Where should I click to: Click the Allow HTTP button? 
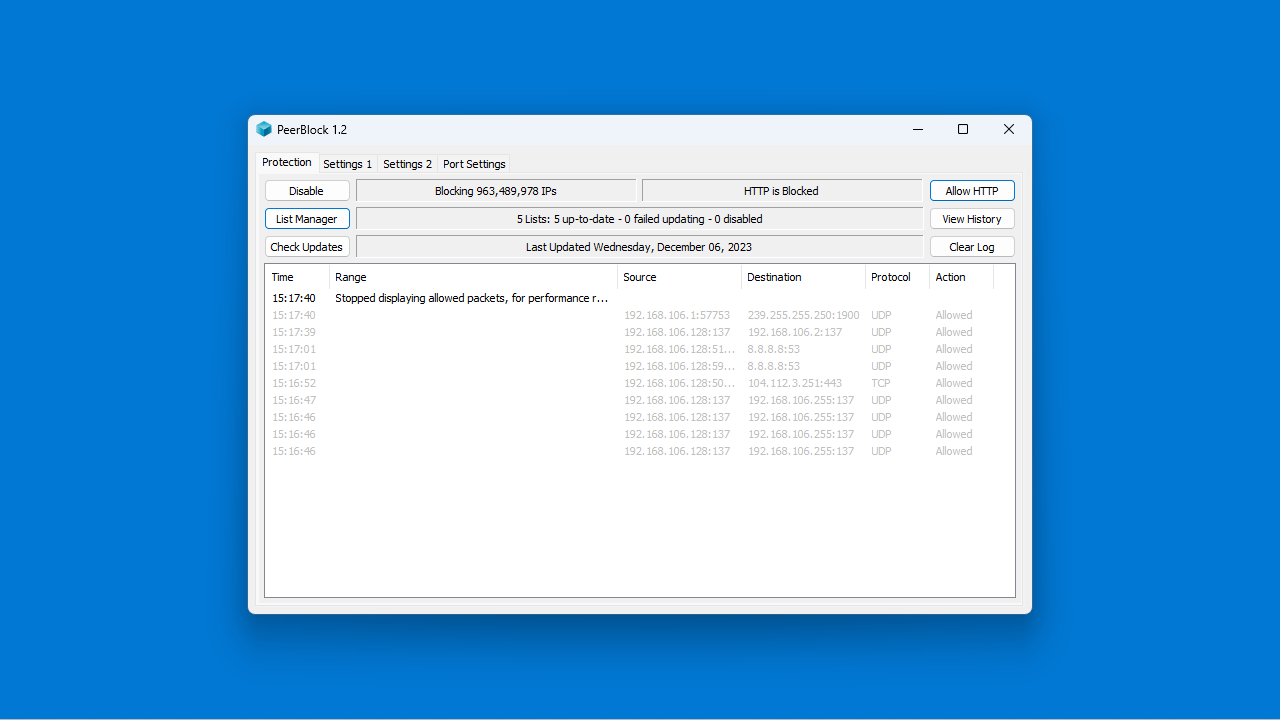pyautogui.click(x=972, y=191)
